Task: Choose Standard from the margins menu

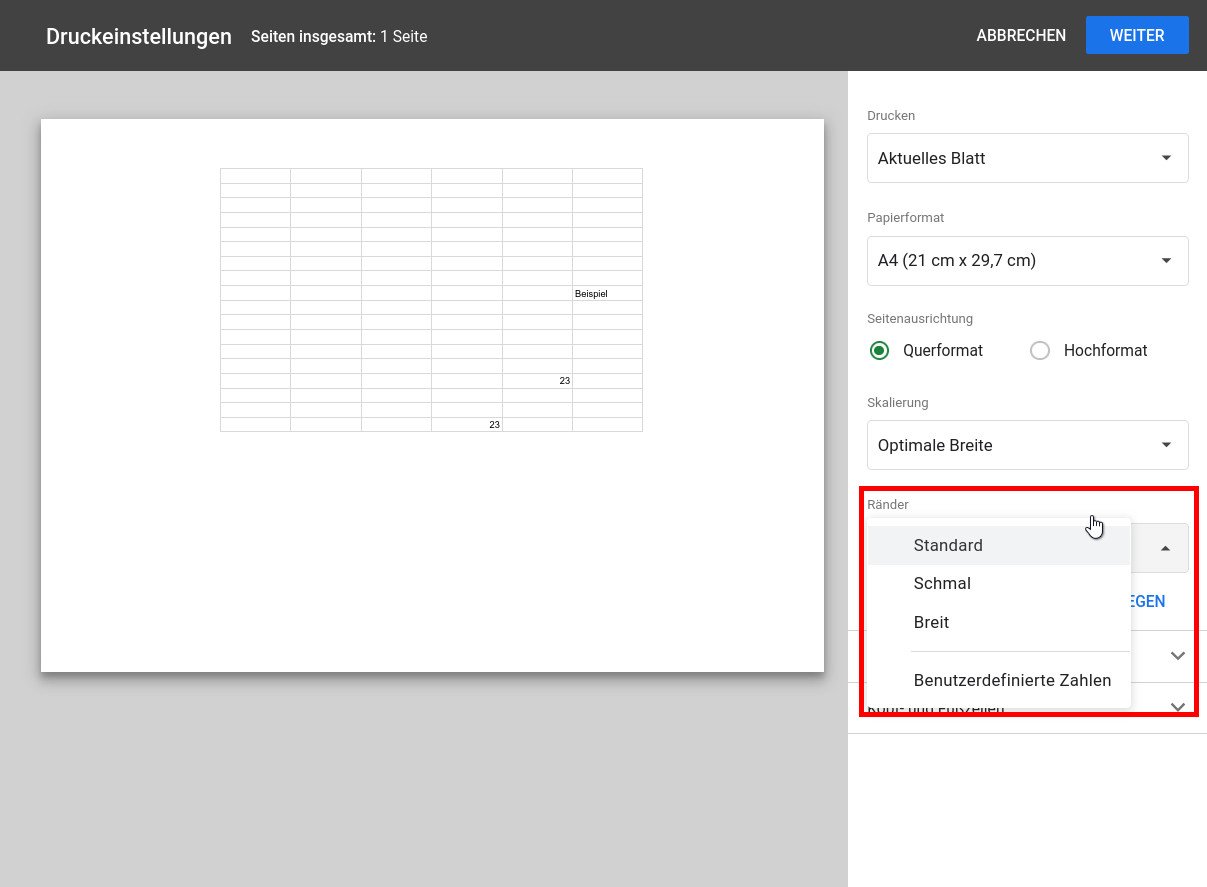Action: coord(947,545)
